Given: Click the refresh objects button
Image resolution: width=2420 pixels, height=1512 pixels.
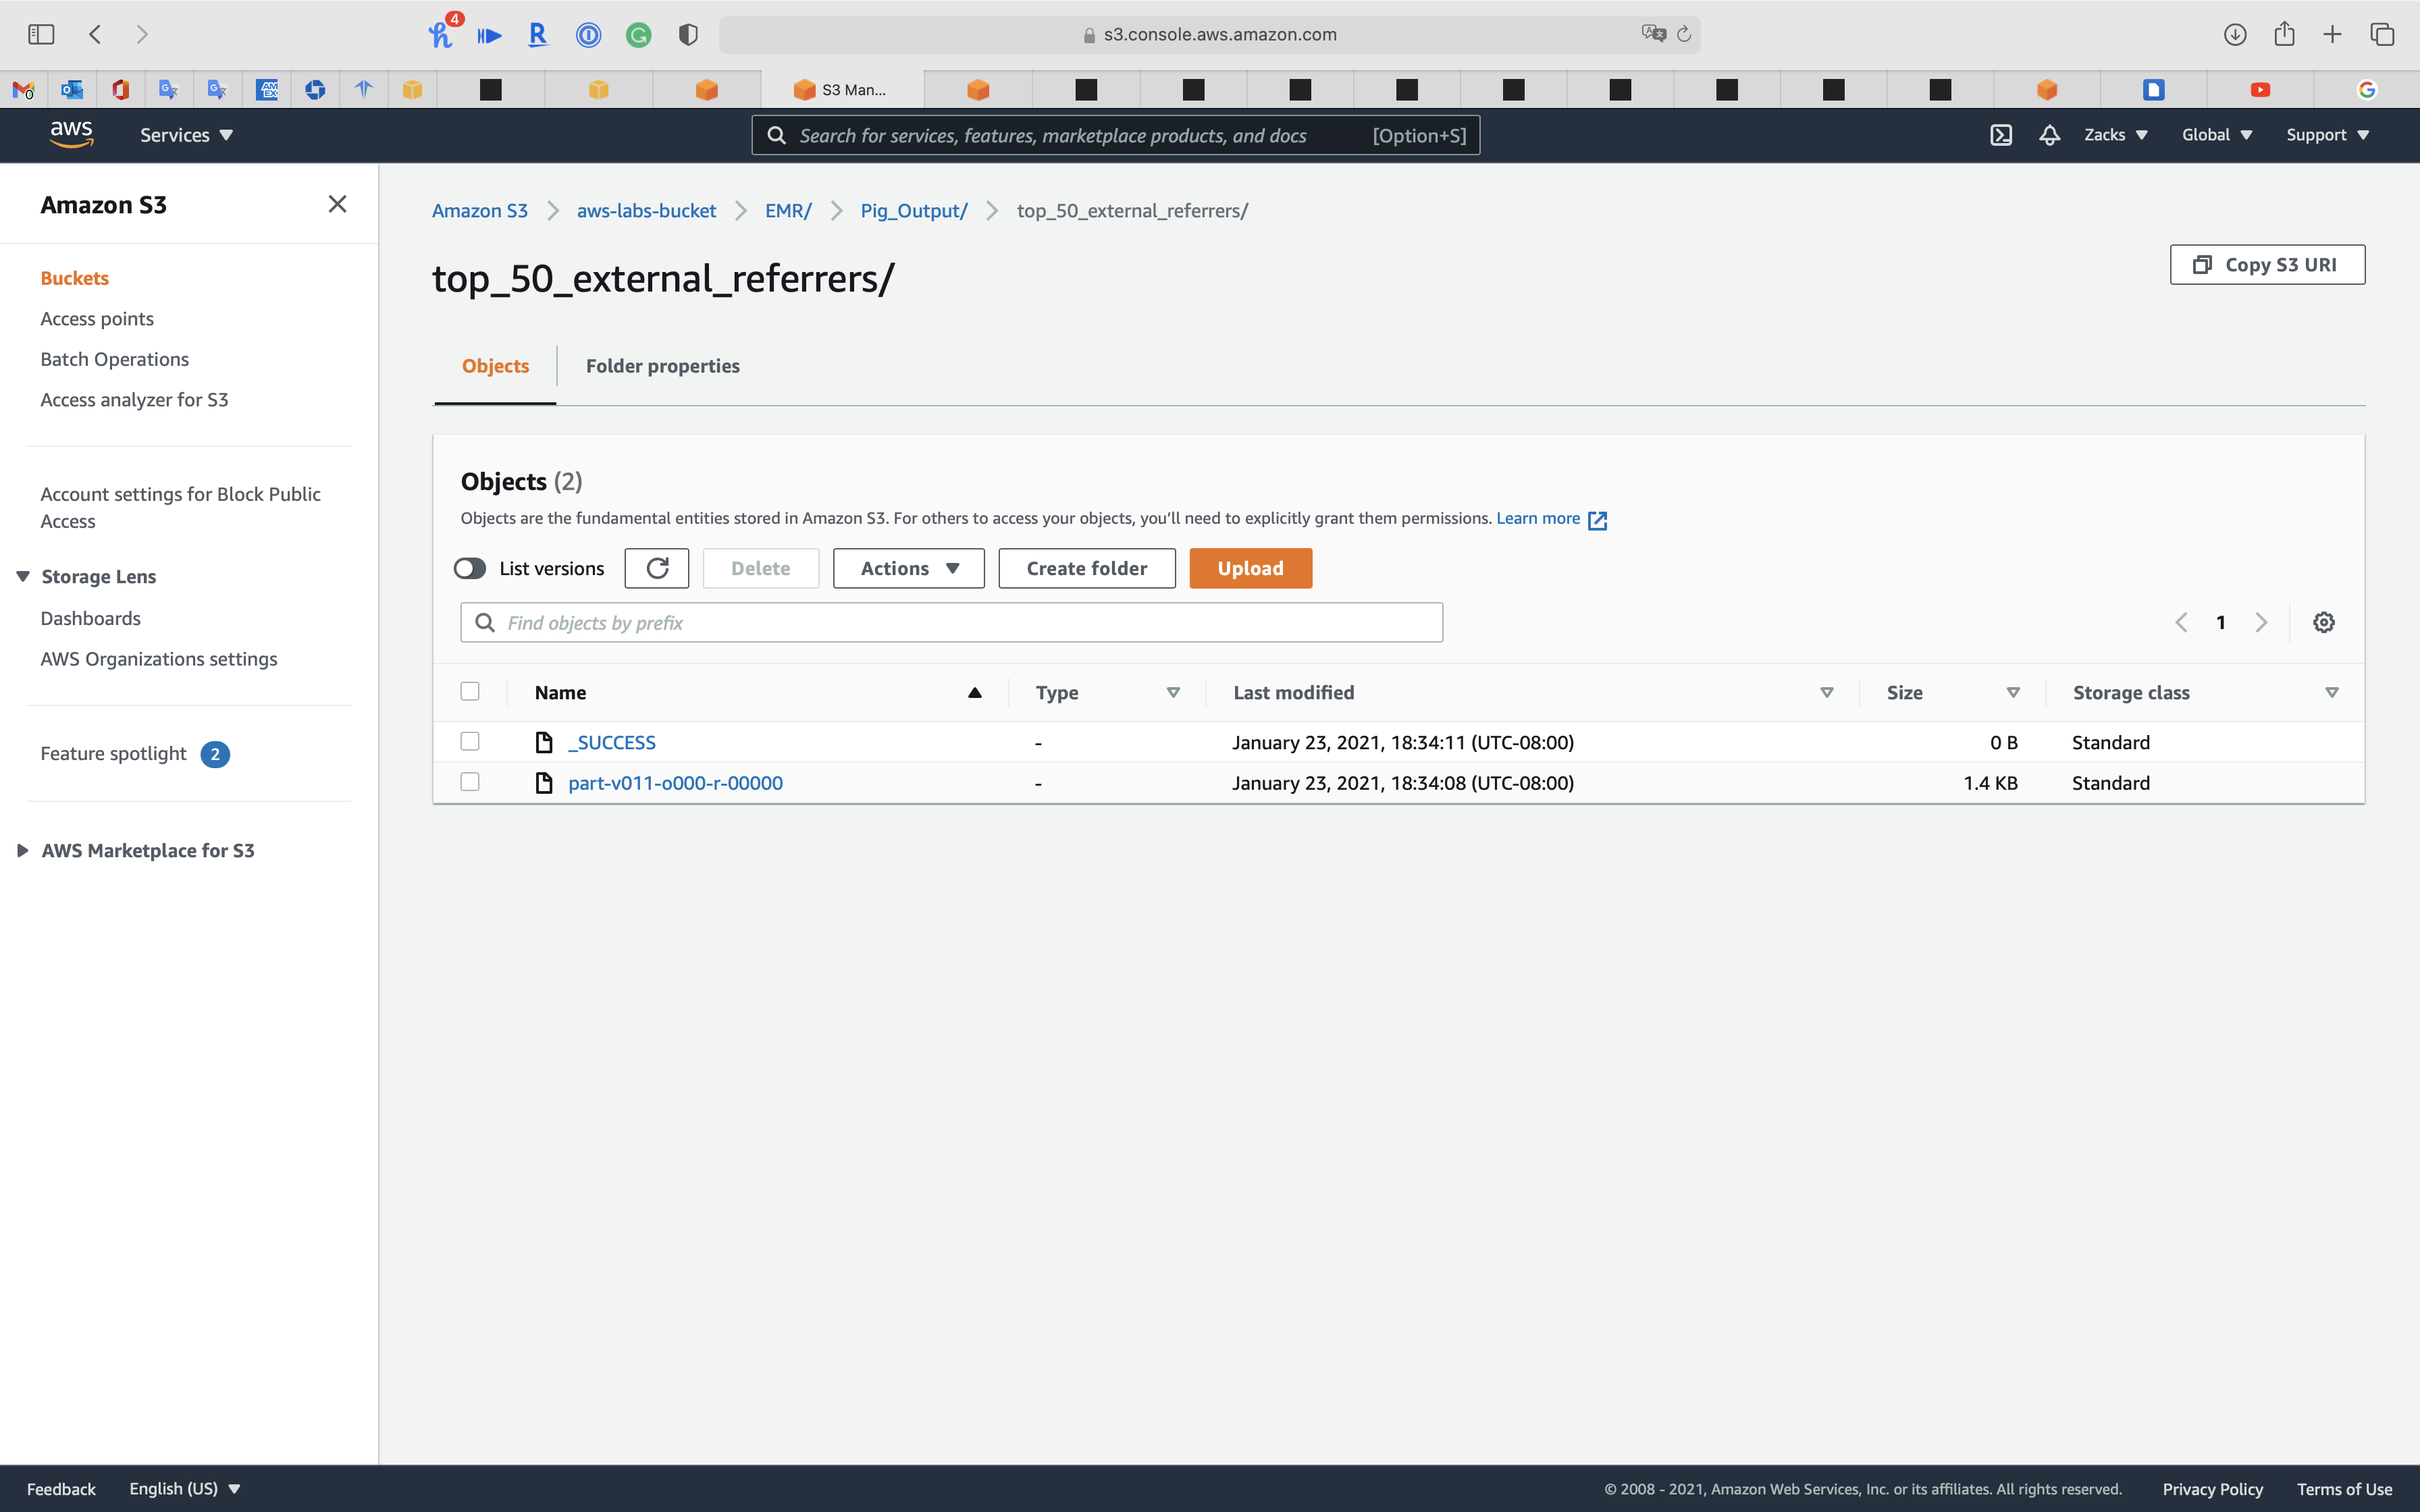Looking at the screenshot, I should coord(657,568).
